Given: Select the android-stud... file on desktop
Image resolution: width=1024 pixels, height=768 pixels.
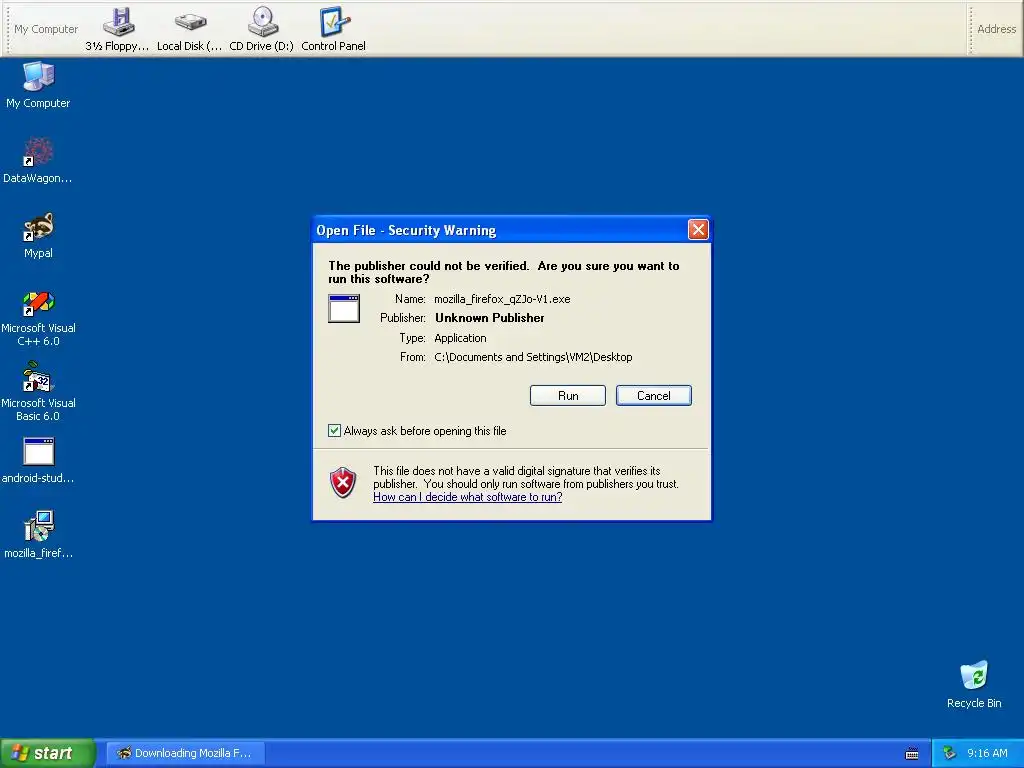Looking at the screenshot, I should pyautogui.click(x=38, y=460).
